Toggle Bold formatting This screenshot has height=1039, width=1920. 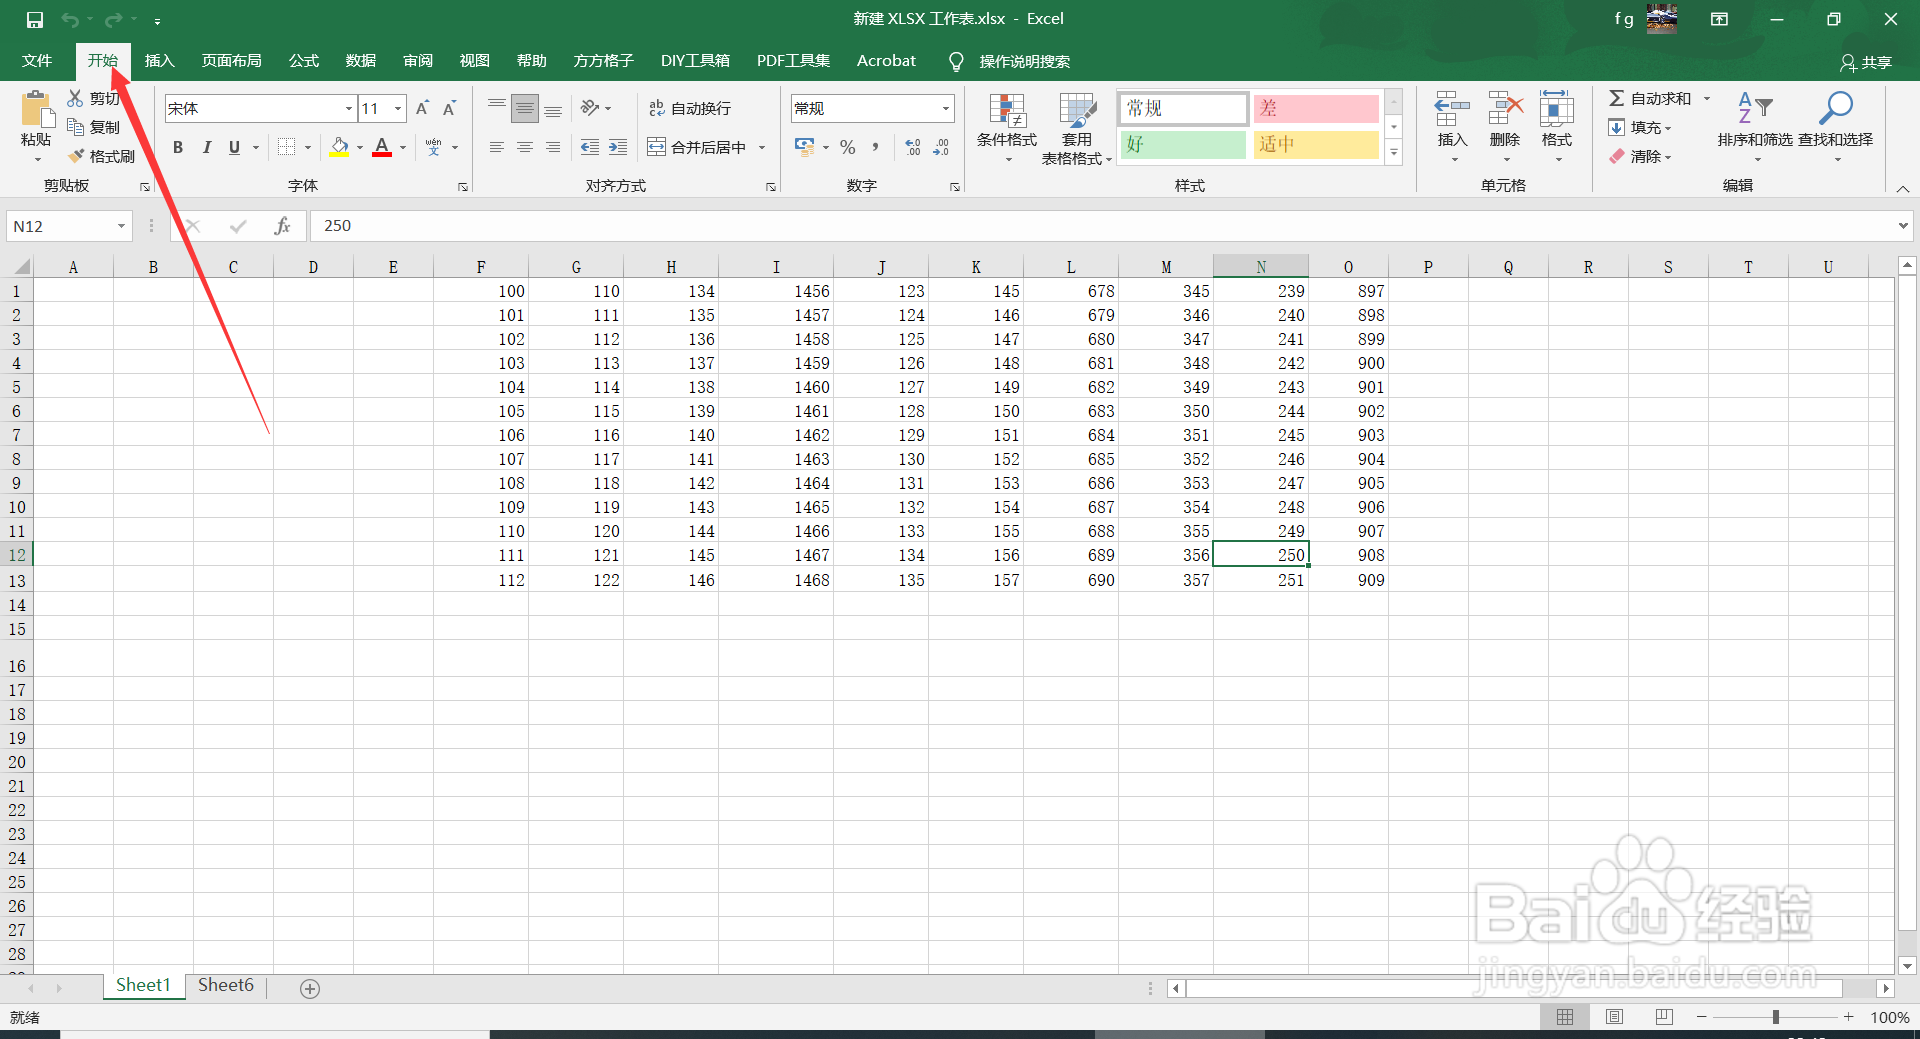pos(178,147)
